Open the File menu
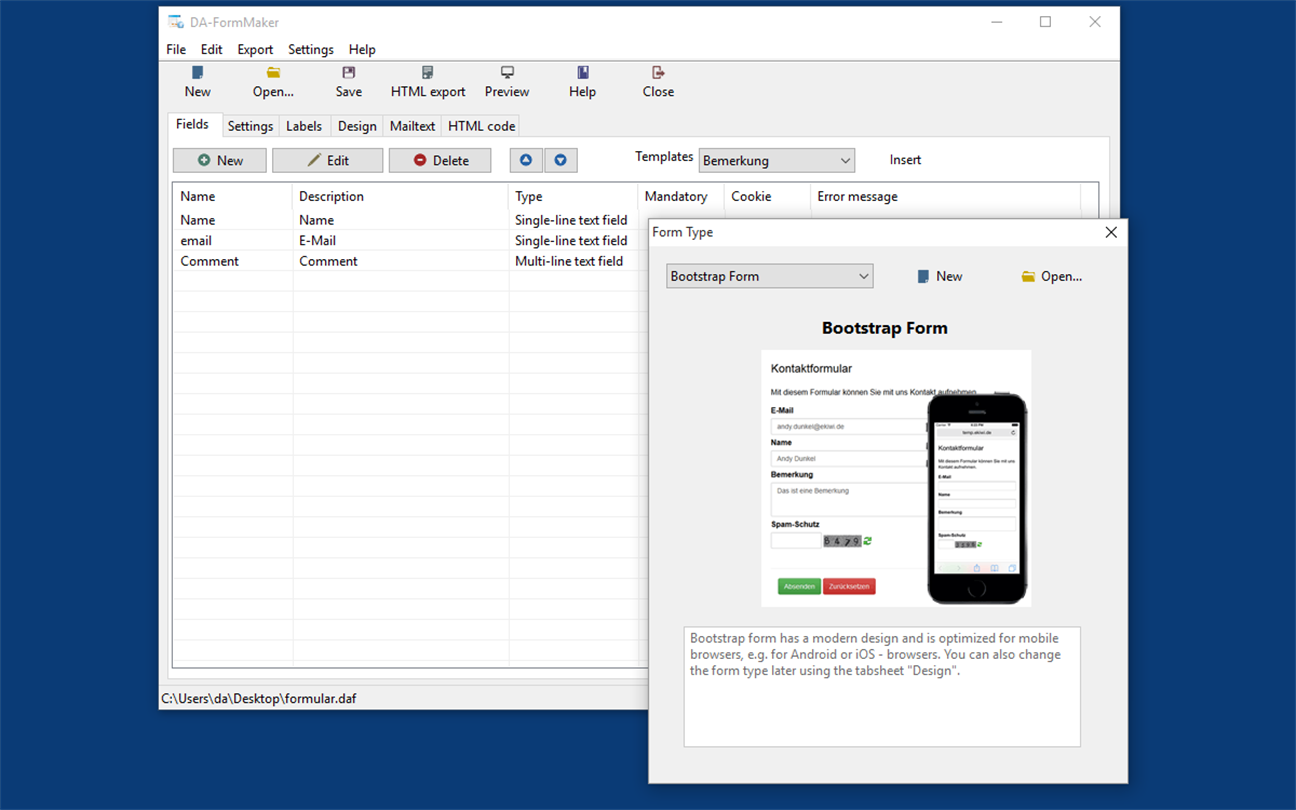Viewport: 1296px width, 810px height. [x=176, y=49]
